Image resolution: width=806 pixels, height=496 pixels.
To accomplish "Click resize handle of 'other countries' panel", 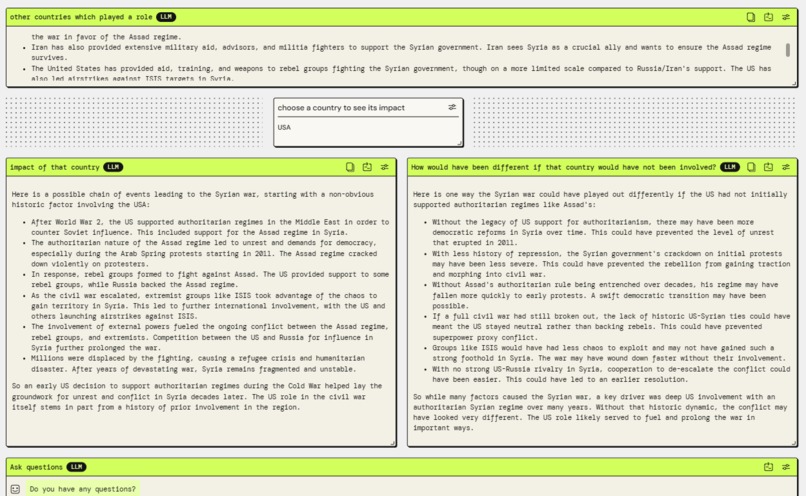I will (x=794, y=83).
